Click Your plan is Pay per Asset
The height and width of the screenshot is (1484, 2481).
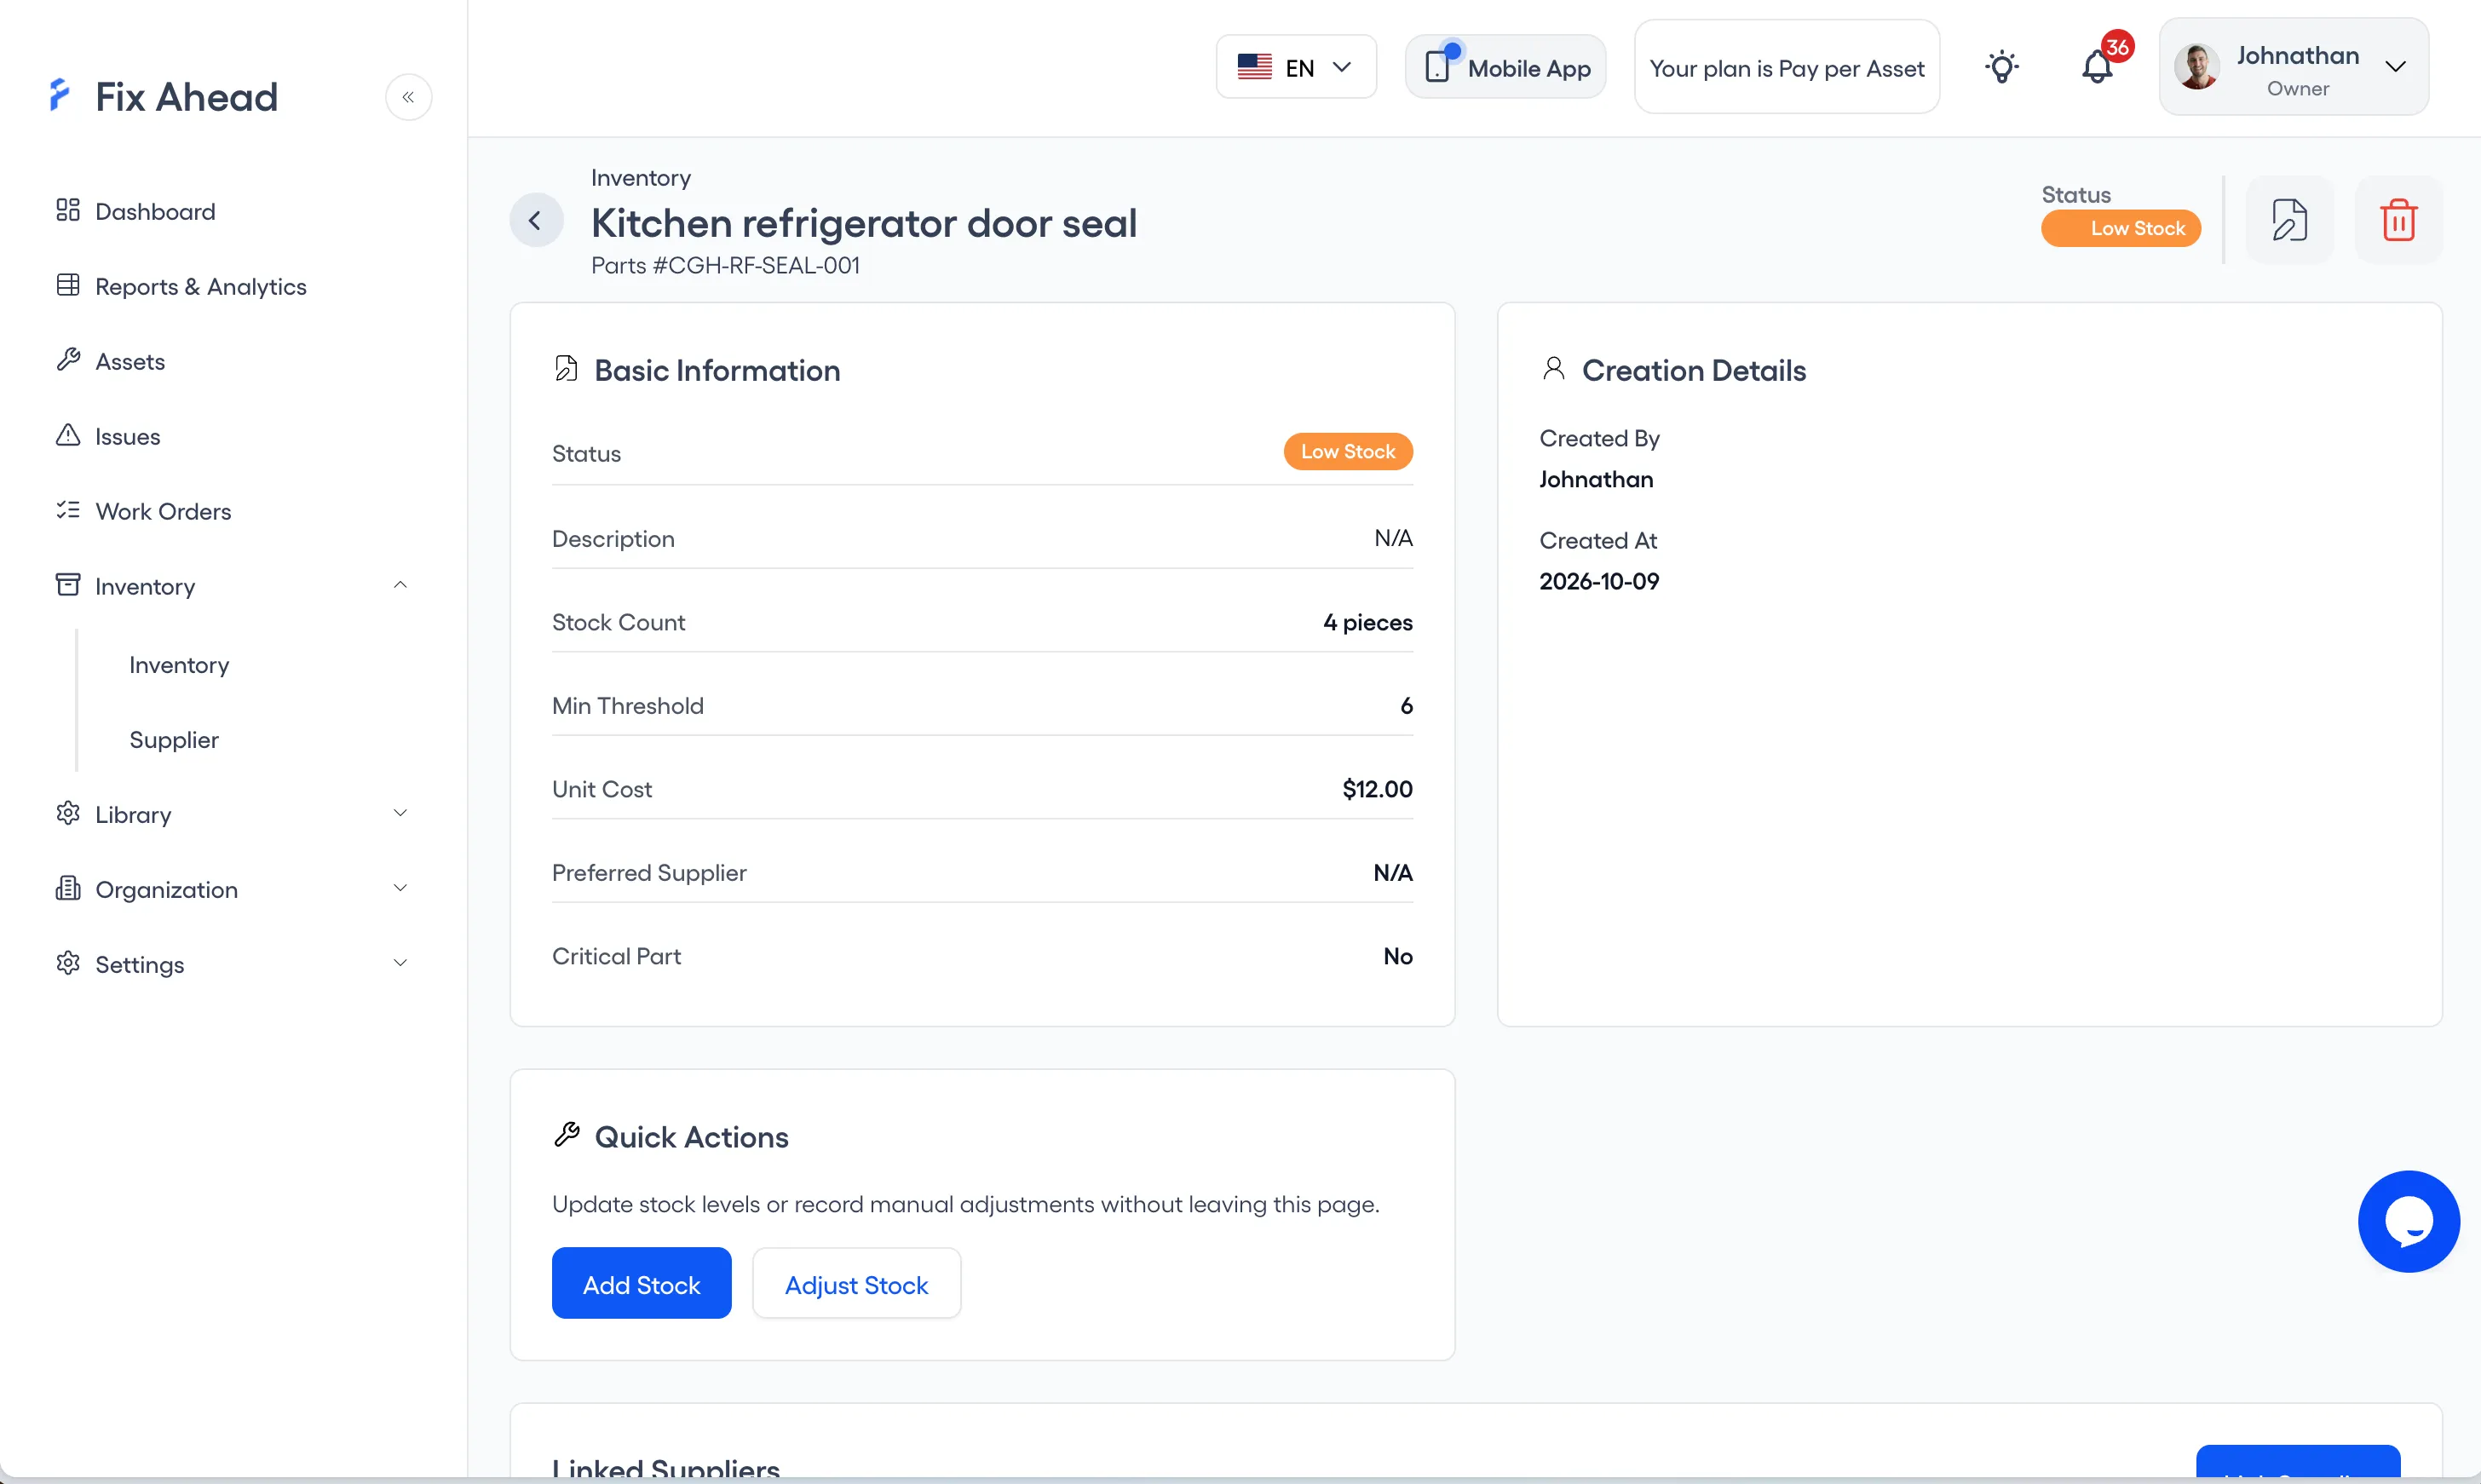point(1786,67)
